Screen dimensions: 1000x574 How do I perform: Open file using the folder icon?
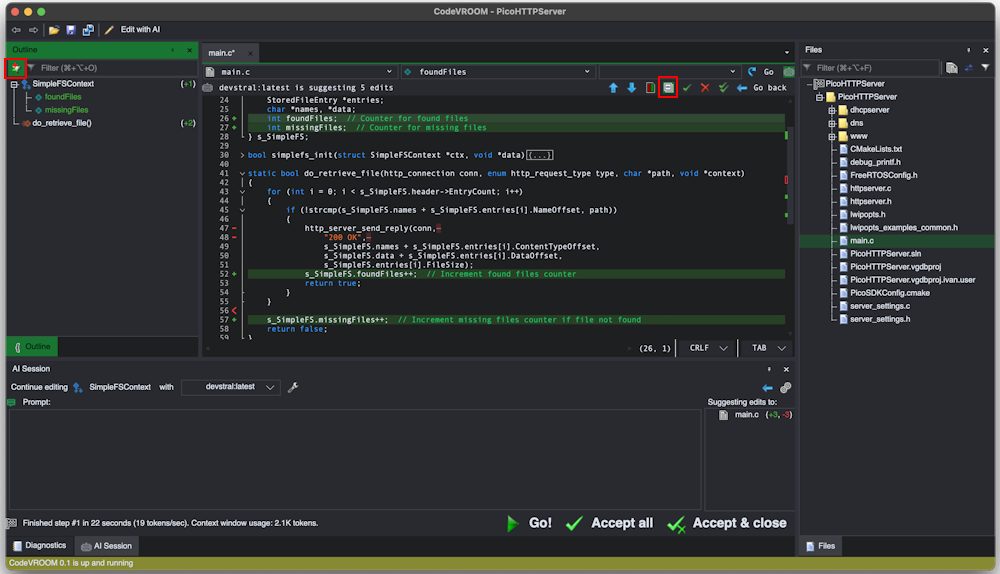[54, 30]
